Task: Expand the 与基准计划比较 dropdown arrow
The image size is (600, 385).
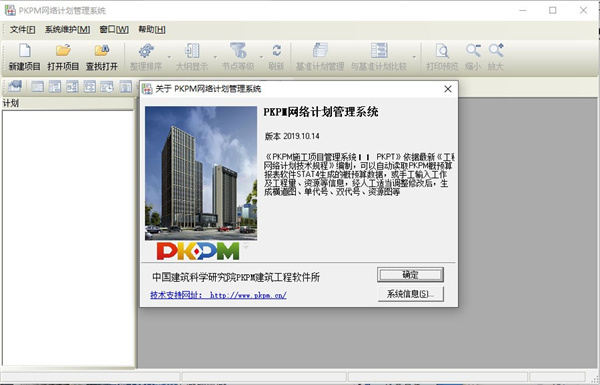Action: 414,57
